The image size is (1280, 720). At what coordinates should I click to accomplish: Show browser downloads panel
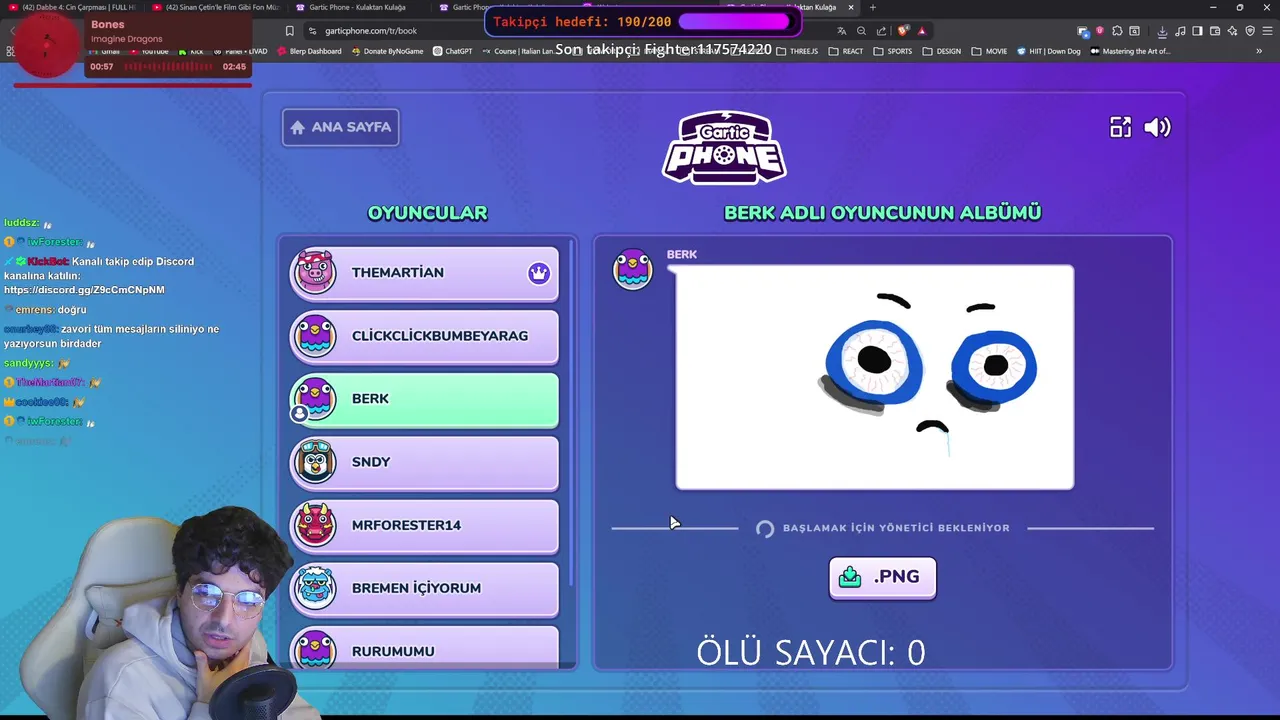[1162, 32]
